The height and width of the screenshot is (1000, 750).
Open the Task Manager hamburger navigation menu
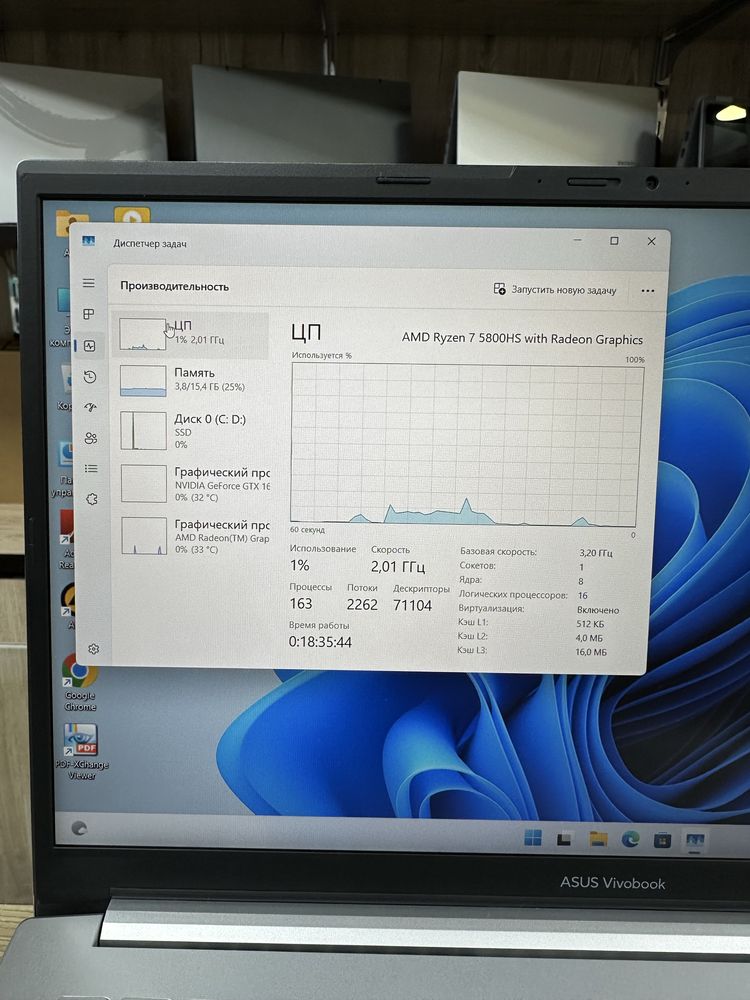(89, 283)
